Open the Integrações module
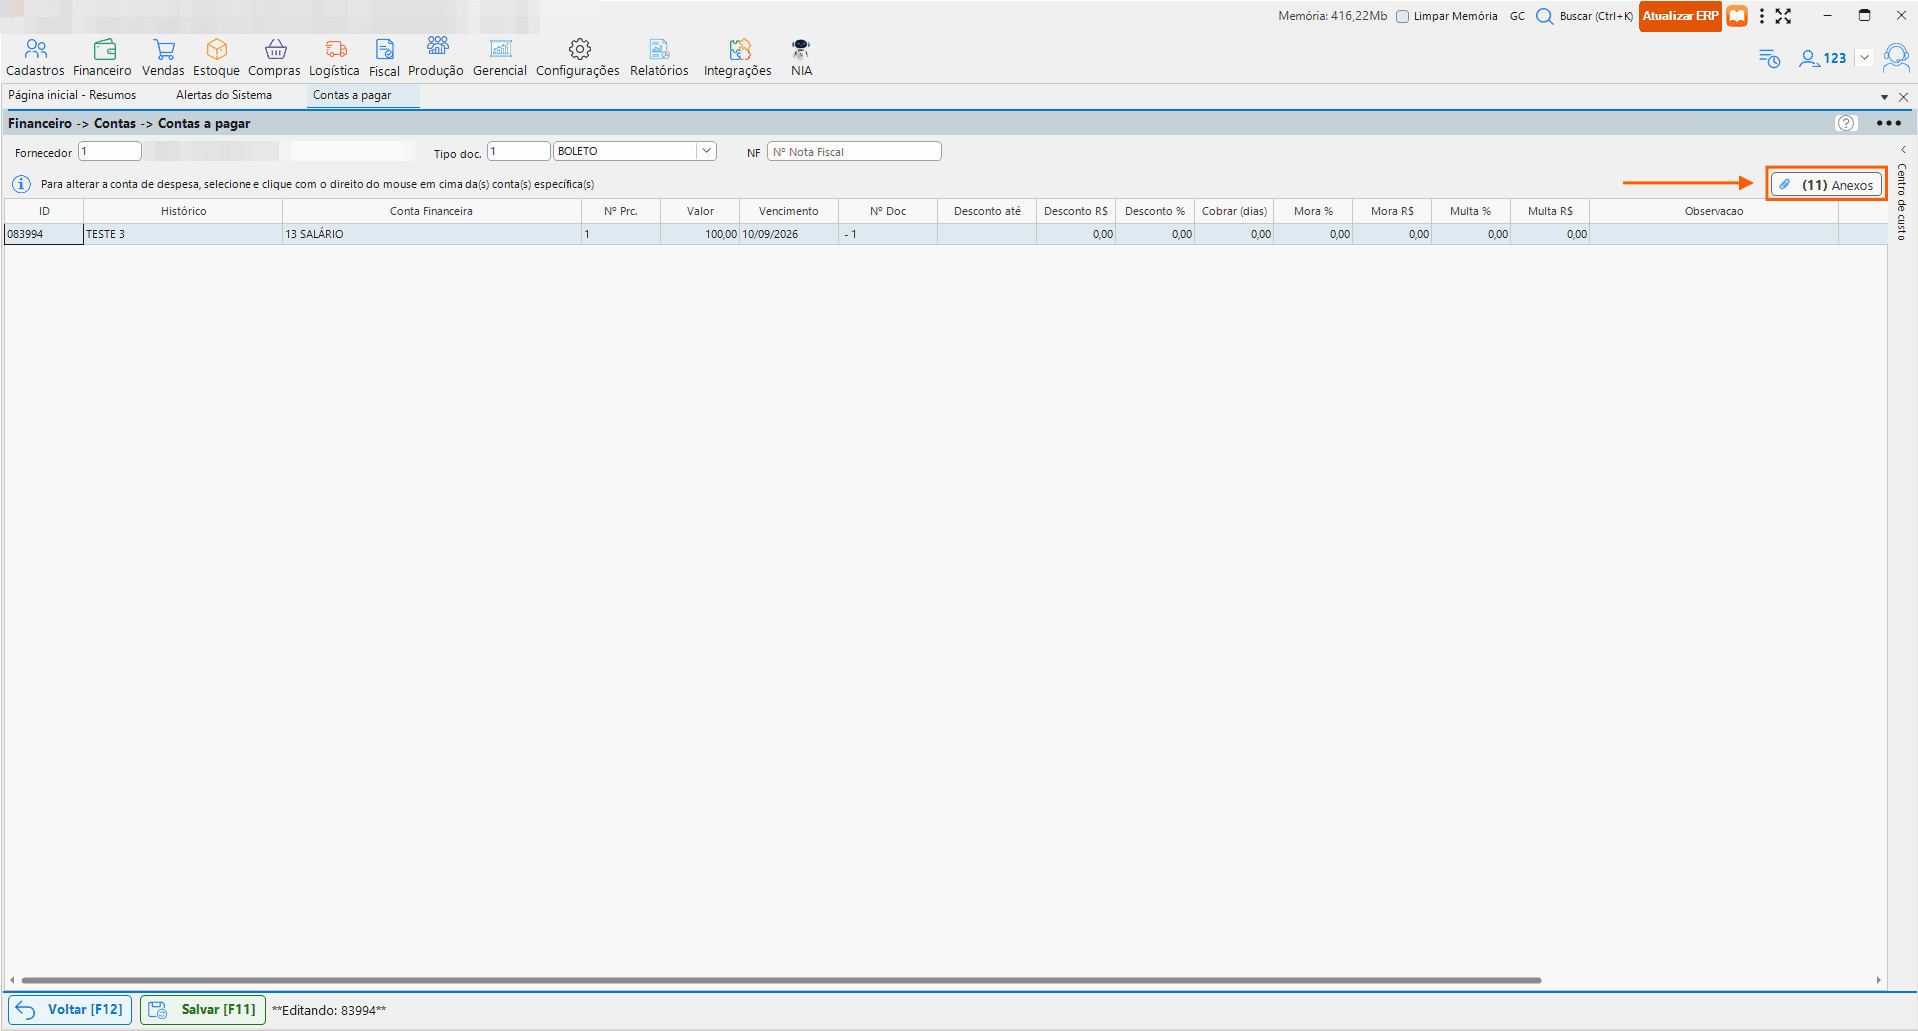The height and width of the screenshot is (1031, 1918). [x=738, y=58]
